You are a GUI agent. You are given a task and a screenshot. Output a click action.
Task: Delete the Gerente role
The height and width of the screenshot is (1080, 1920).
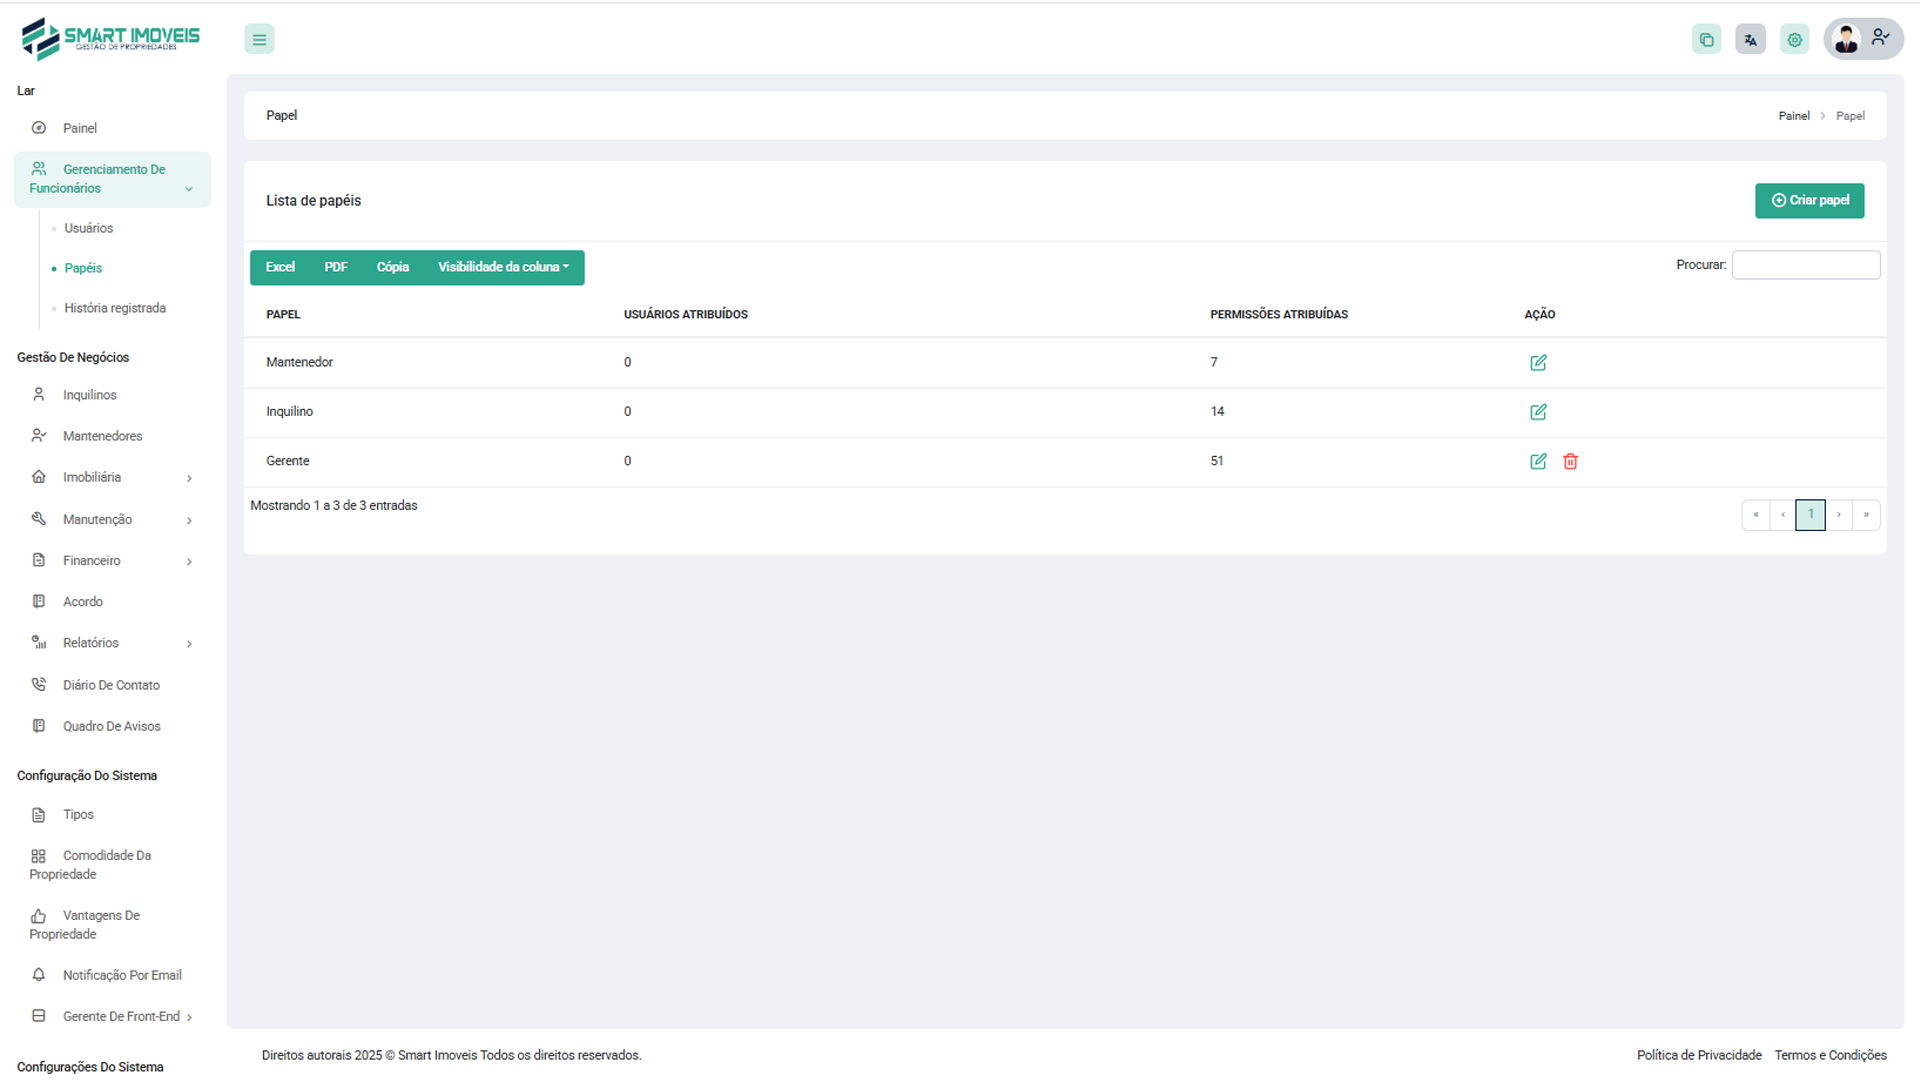(x=1570, y=462)
